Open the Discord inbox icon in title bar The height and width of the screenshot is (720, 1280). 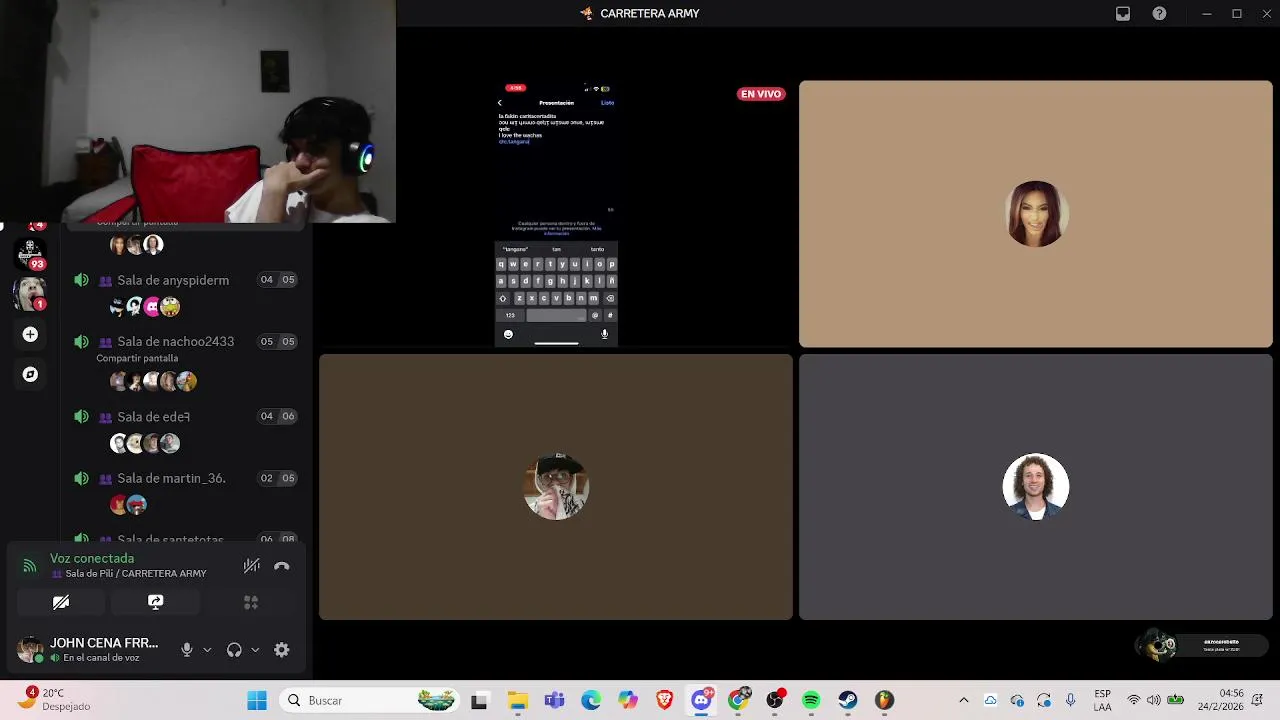1123,13
